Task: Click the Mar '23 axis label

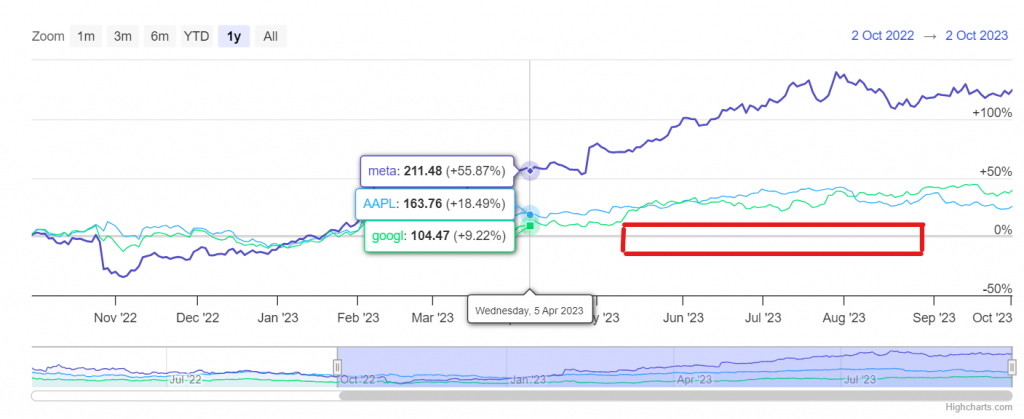Action: point(432,318)
